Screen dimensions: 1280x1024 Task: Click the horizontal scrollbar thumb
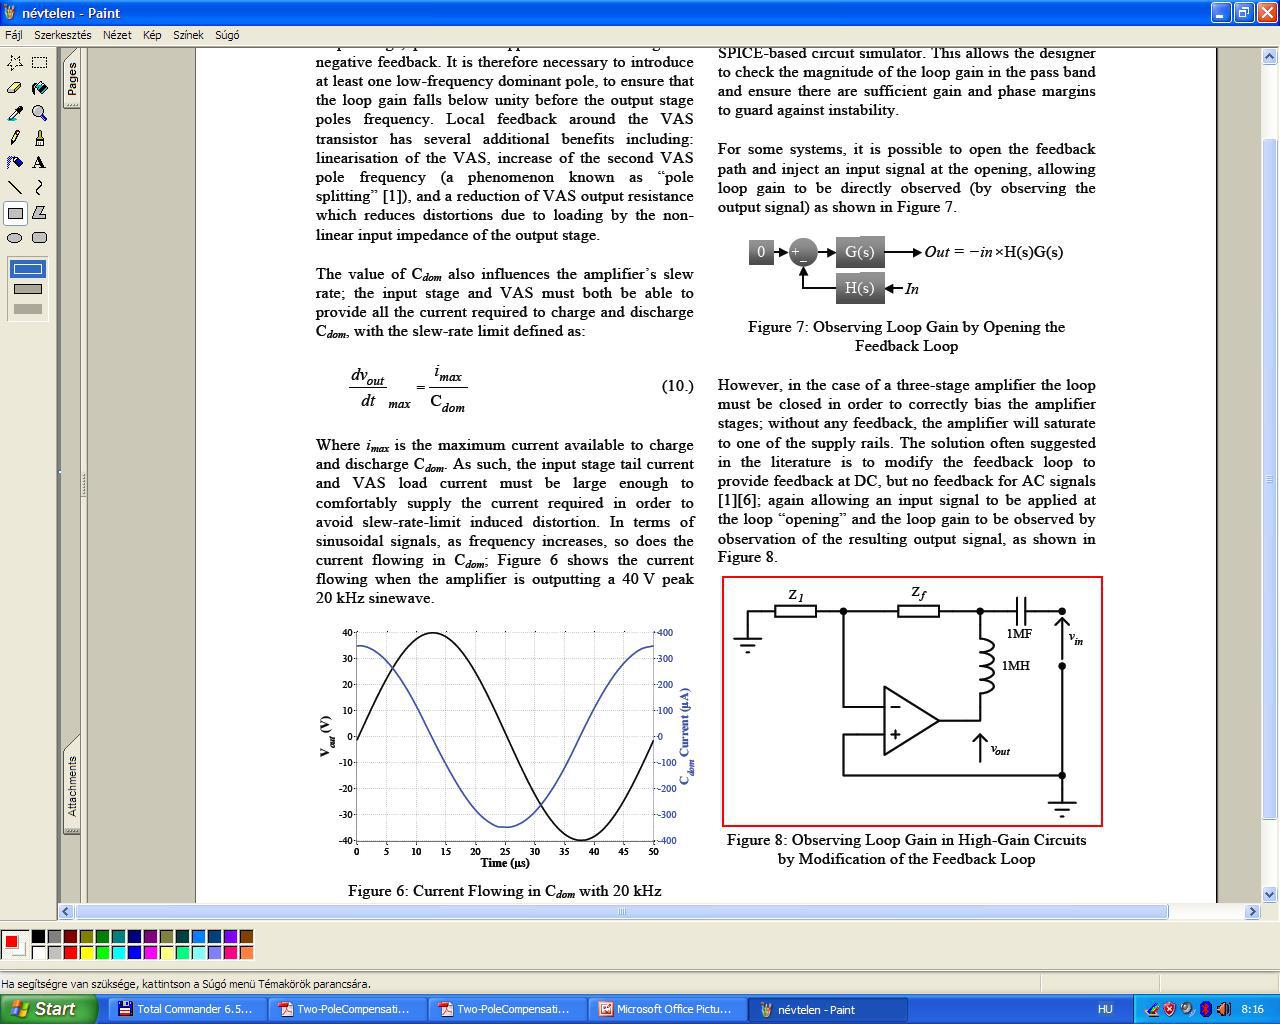click(622, 911)
